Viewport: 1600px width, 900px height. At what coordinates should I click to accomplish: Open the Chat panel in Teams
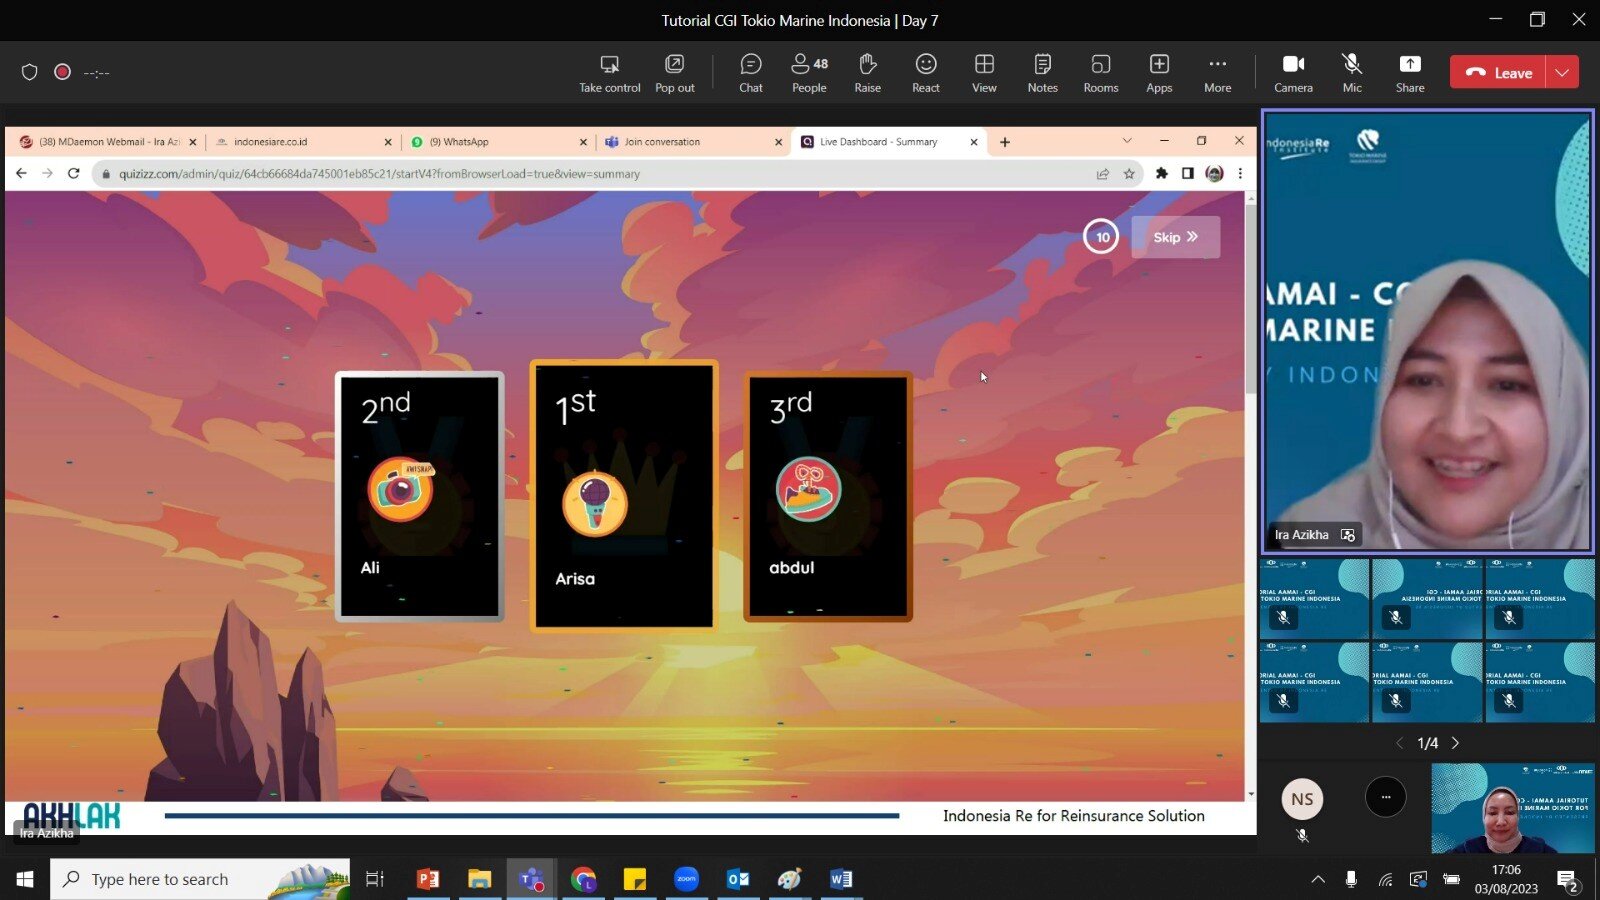(750, 73)
